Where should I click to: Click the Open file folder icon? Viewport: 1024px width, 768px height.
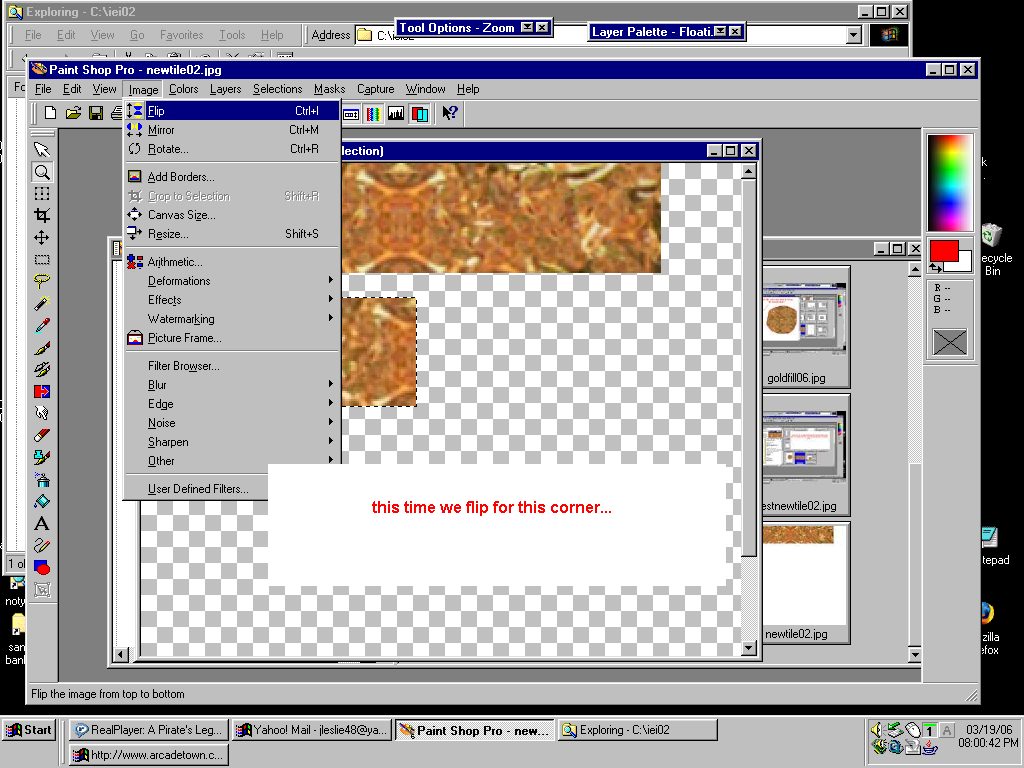(73, 113)
